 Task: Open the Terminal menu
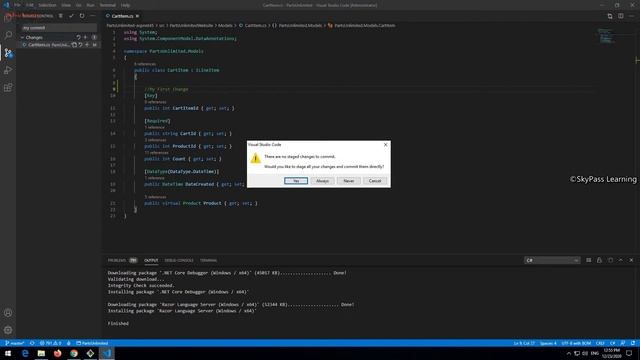pos(108,5)
